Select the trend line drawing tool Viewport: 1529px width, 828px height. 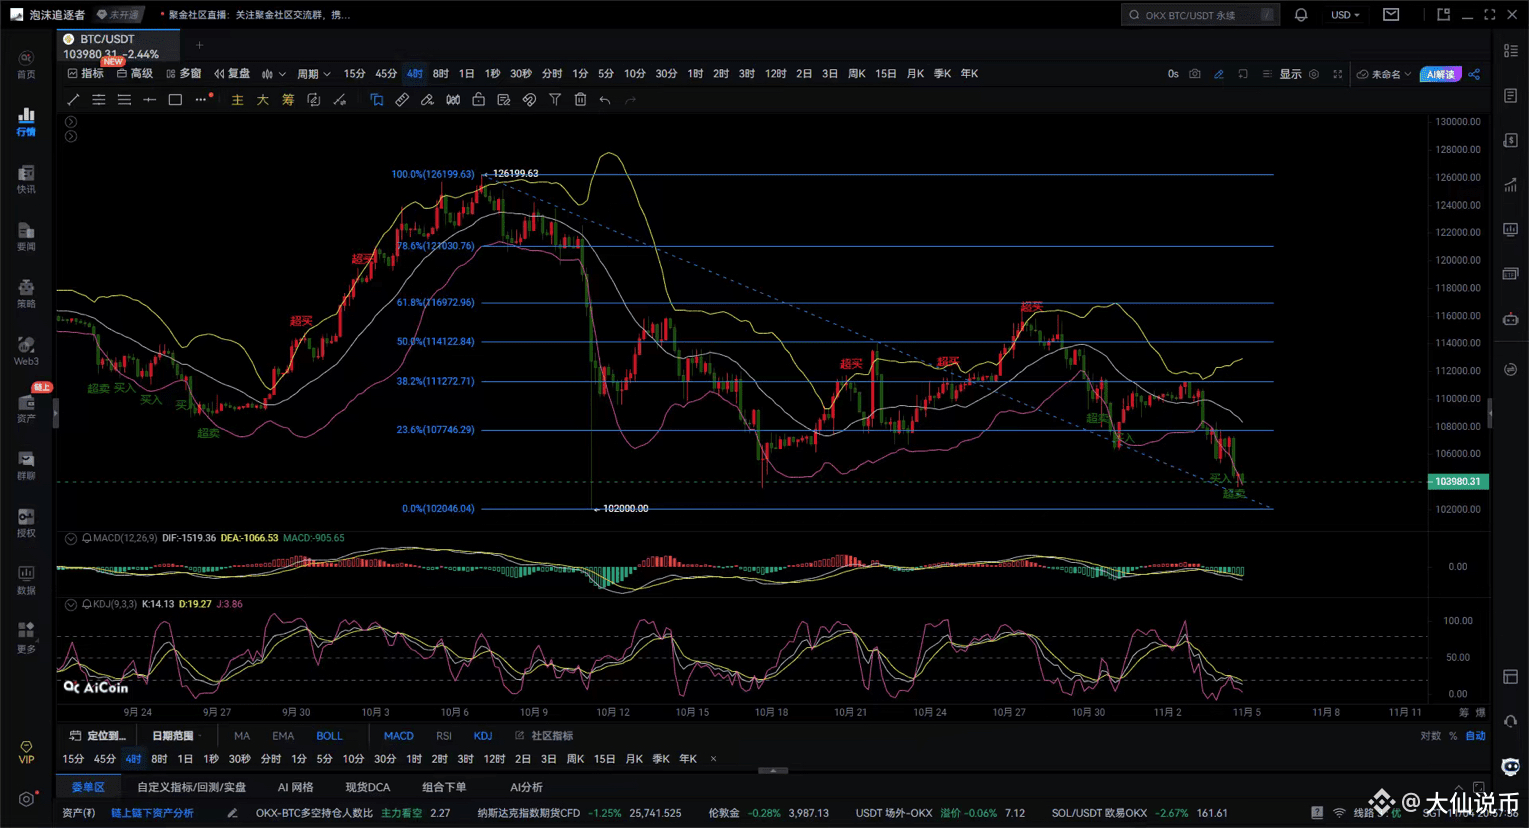pyautogui.click(x=73, y=100)
